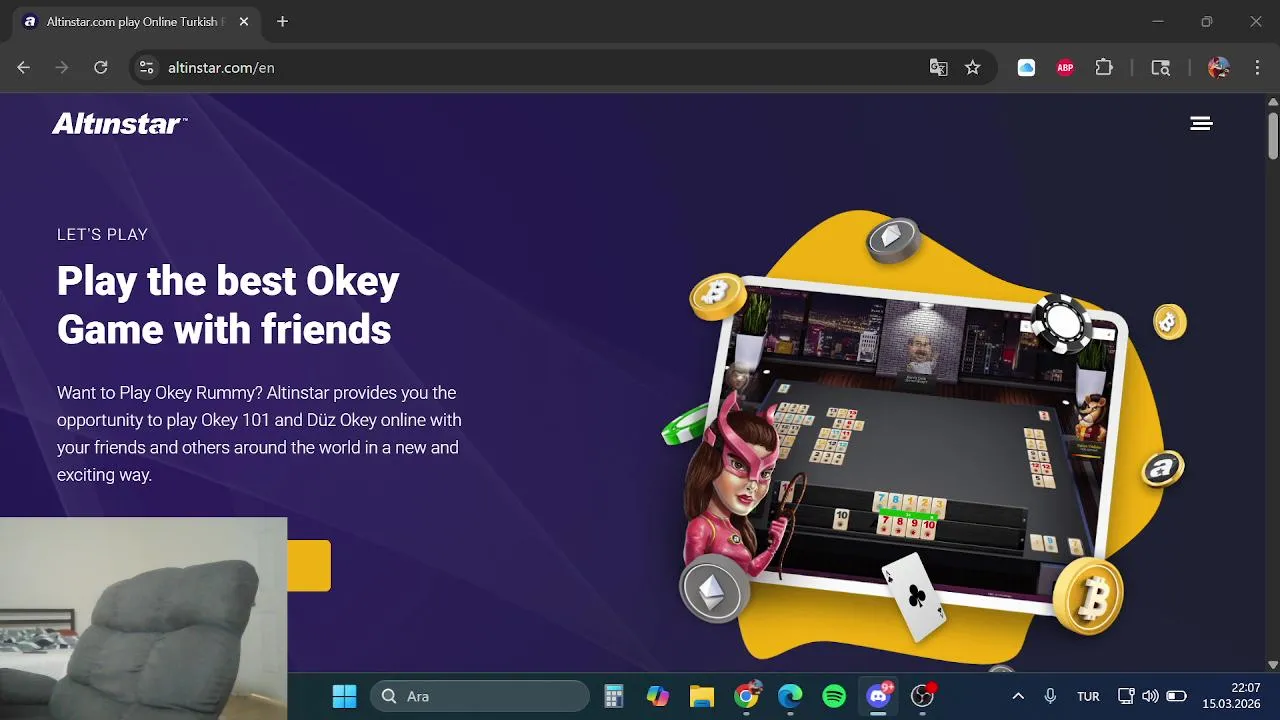Show hidden system tray icons

tap(1018, 696)
